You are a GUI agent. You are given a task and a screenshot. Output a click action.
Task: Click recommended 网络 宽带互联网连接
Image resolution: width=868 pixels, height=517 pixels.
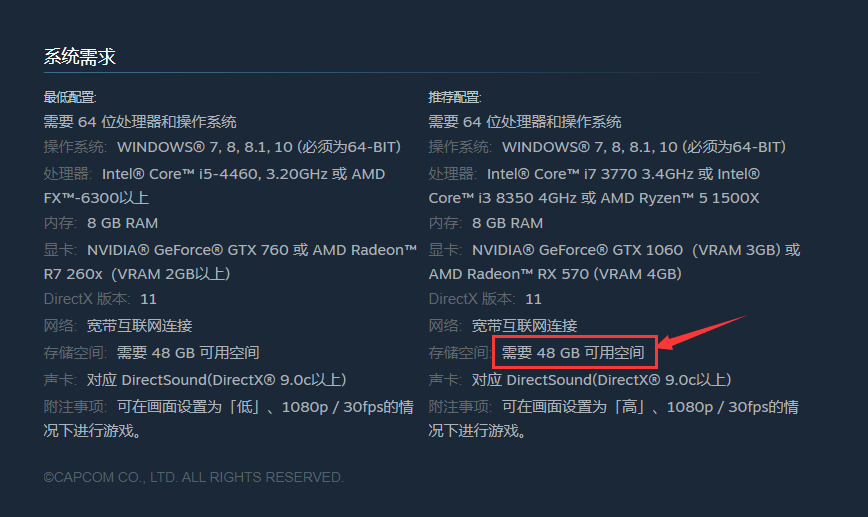coord(503,326)
